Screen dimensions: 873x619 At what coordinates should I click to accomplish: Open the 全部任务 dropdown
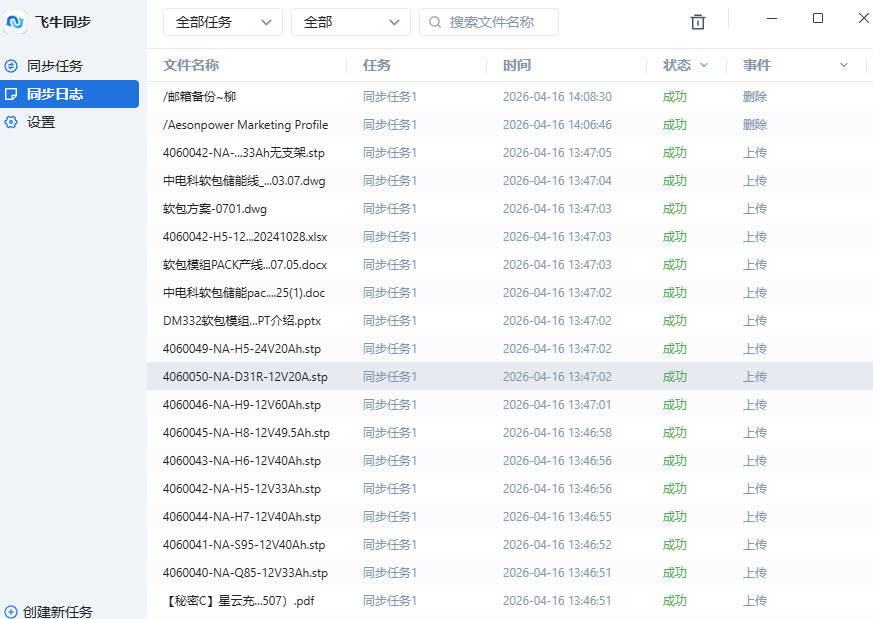point(223,22)
